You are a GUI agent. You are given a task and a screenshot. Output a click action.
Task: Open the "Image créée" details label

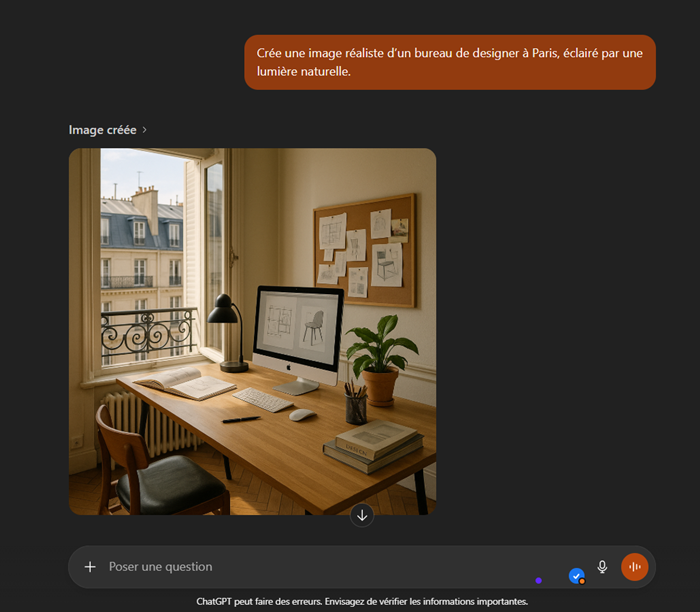point(102,130)
